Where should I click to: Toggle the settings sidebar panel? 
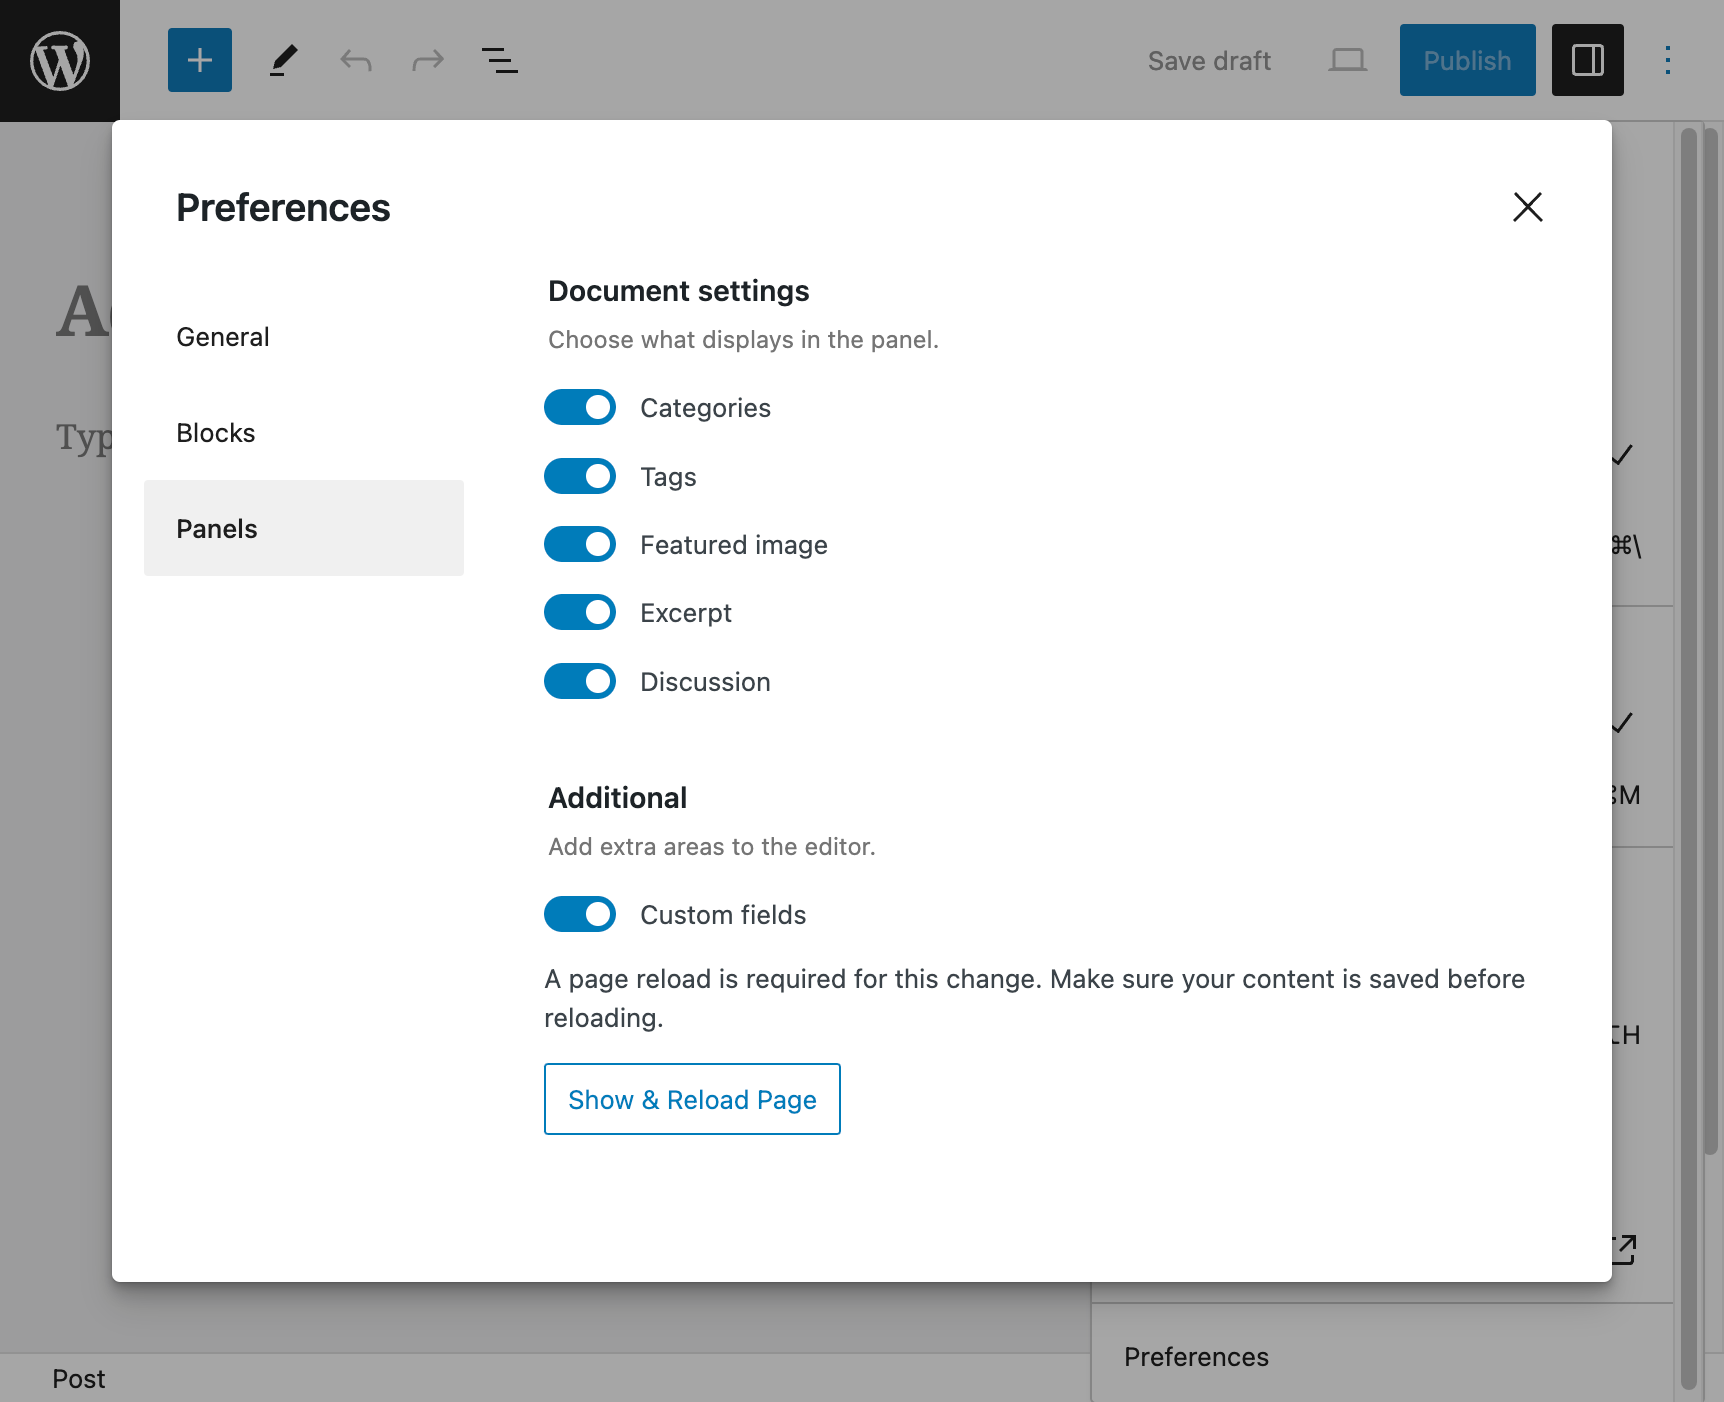(x=1587, y=60)
